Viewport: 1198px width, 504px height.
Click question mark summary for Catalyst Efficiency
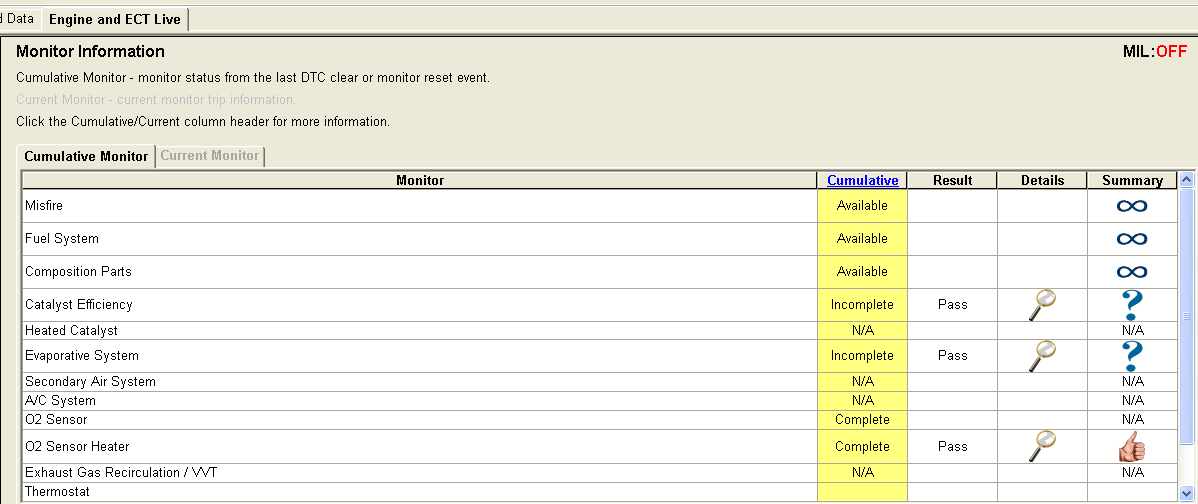pos(1132,305)
